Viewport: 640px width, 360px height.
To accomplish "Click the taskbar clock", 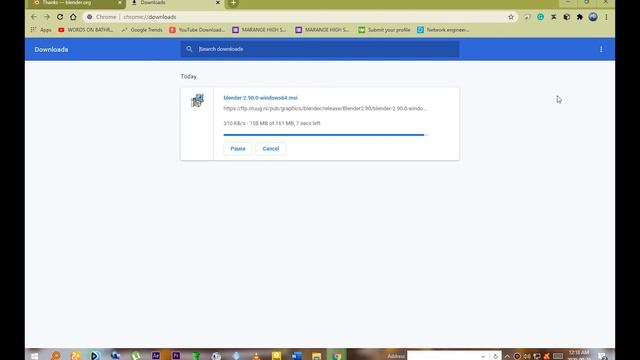I will 579,355.
